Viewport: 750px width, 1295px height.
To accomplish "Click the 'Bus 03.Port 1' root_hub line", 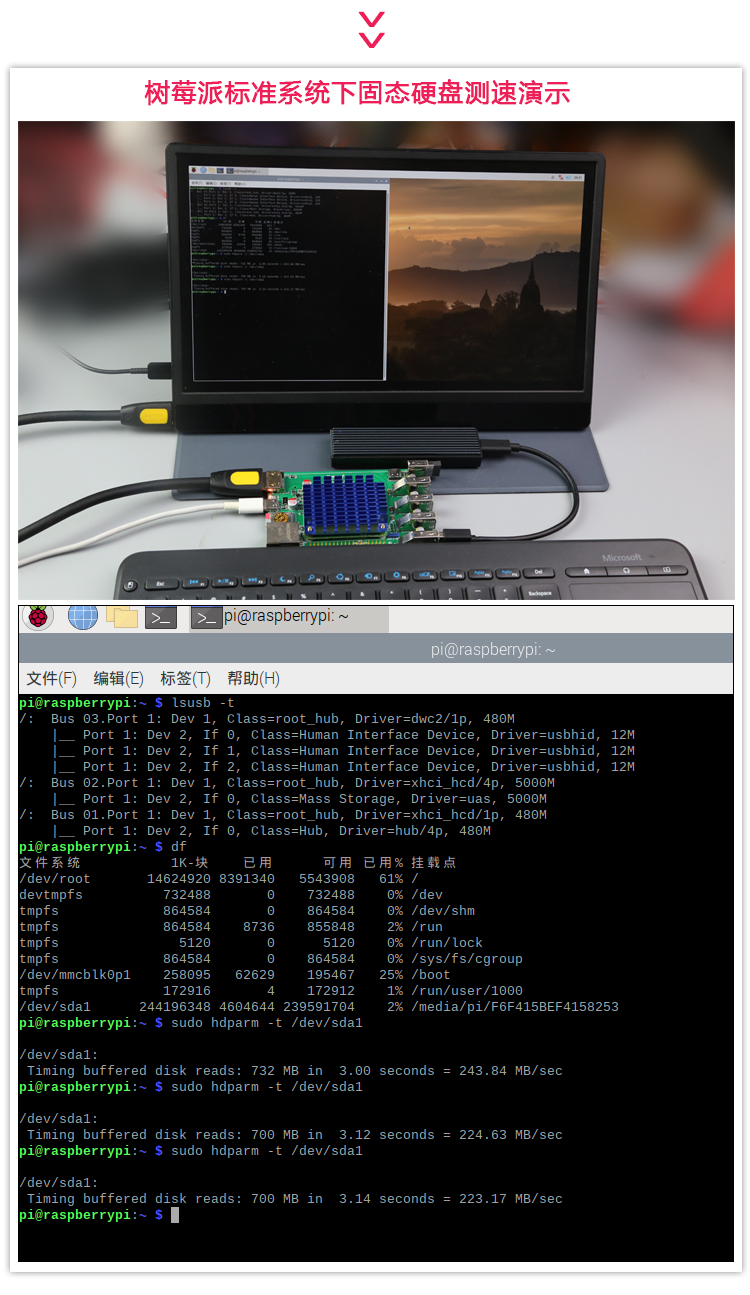I will pos(267,719).
